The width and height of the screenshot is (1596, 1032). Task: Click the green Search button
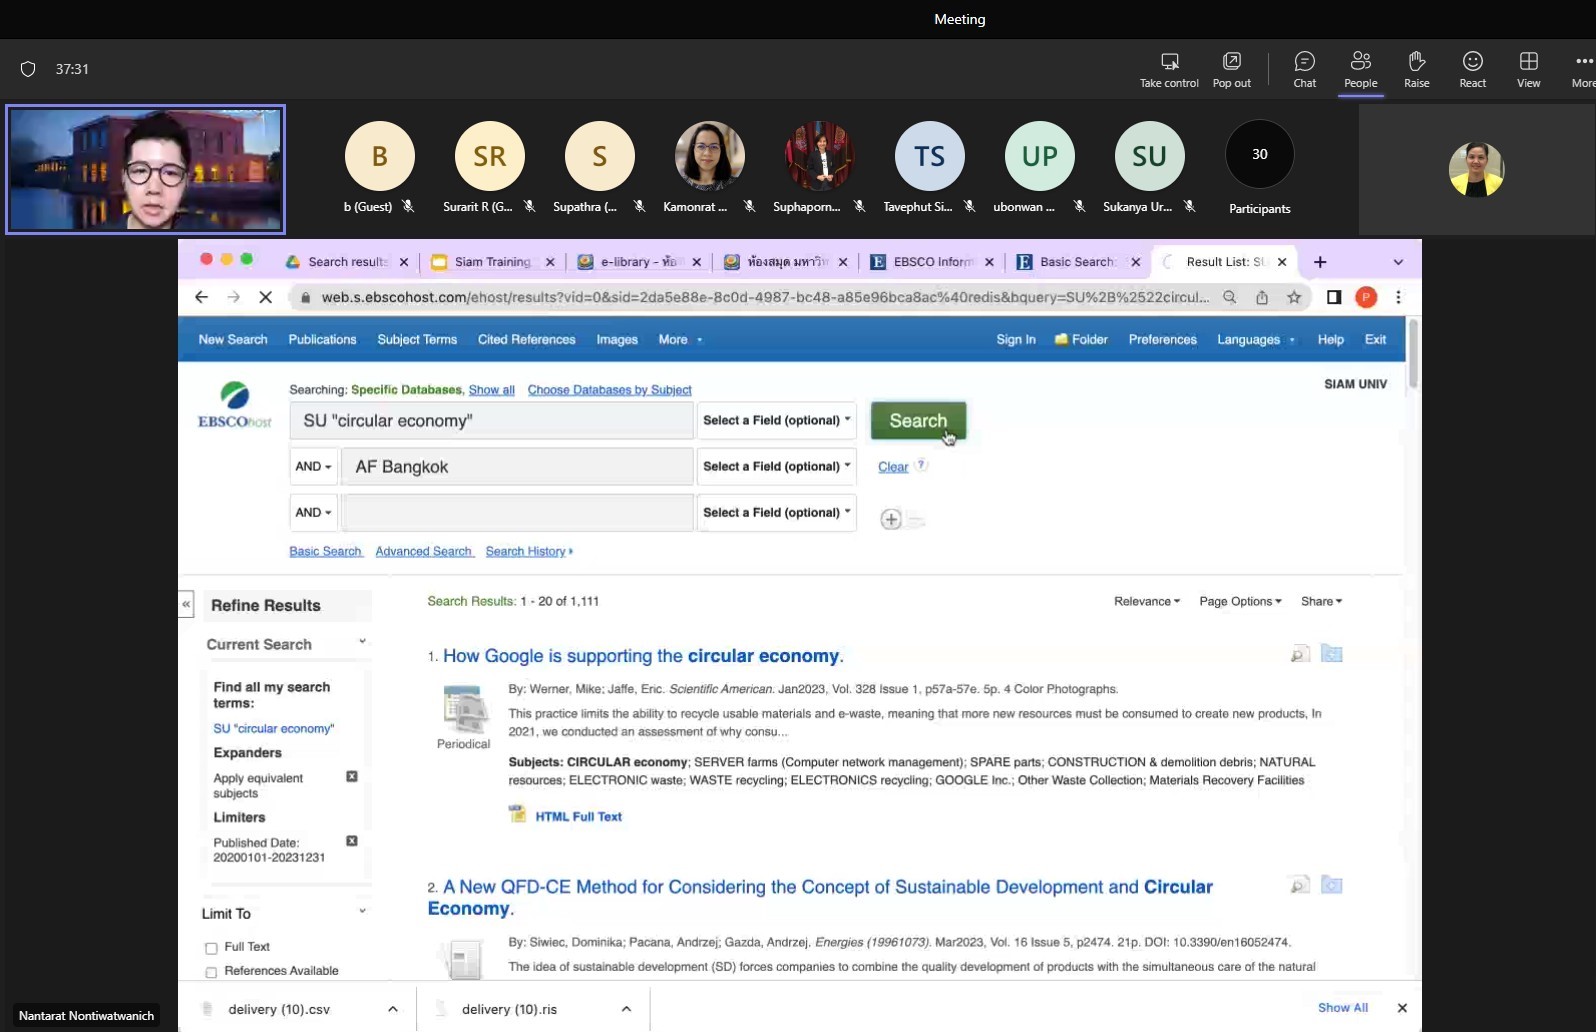tap(917, 421)
